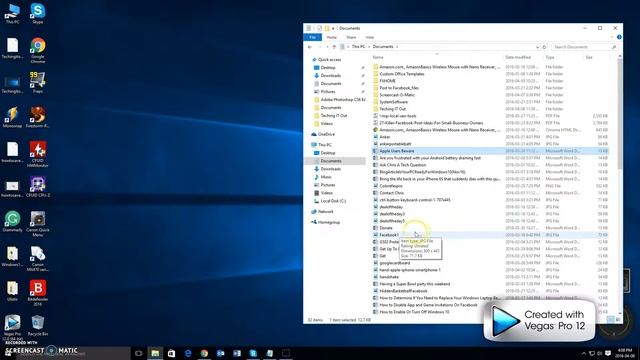Select HiddenBasketballFacebook image file
Screen dimensions: 640x360
pyautogui.click(x=403, y=291)
